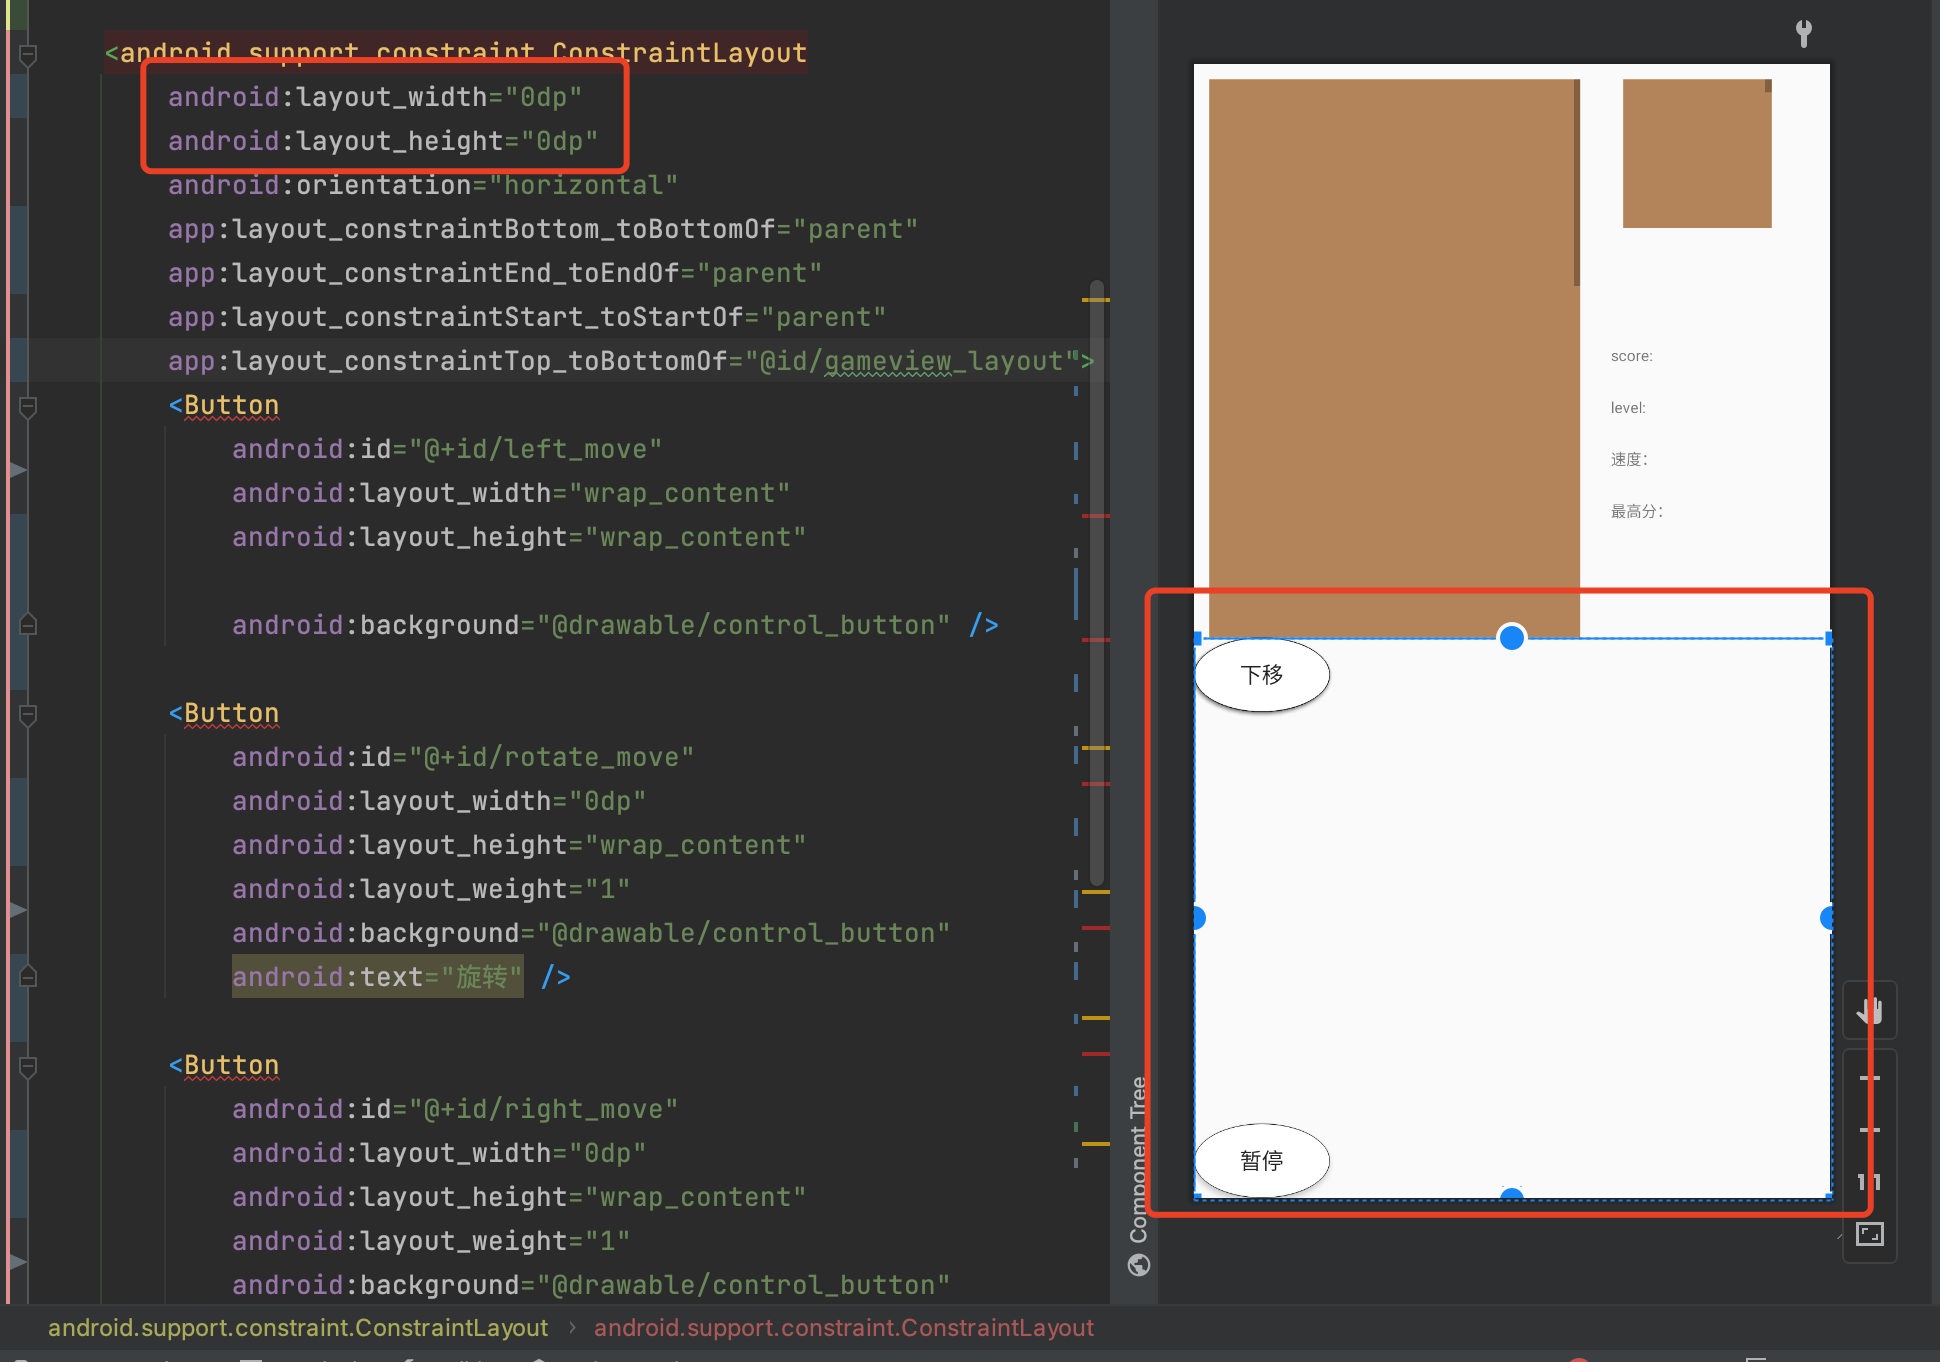Select the first ConstraintLayout breadcrumb item
The height and width of the screenshot is (1362, 1940).
(x=298, y=1328)
